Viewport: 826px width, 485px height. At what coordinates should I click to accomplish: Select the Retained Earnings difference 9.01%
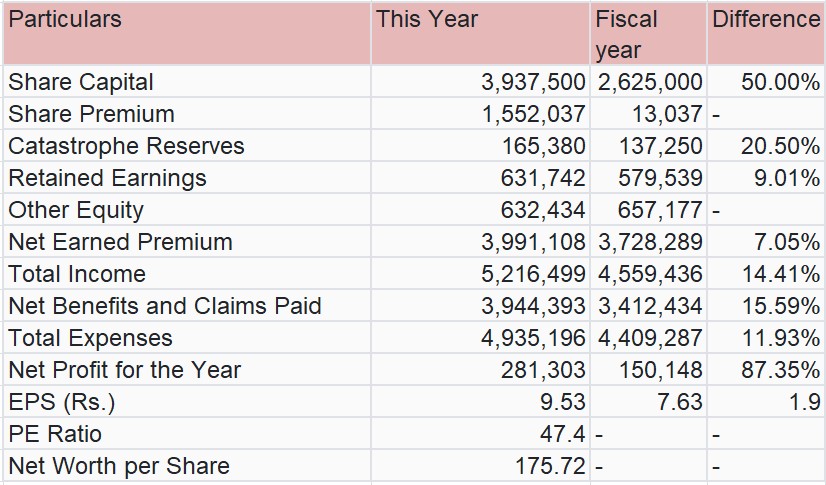pyautogui.click(x=780, y=178)
